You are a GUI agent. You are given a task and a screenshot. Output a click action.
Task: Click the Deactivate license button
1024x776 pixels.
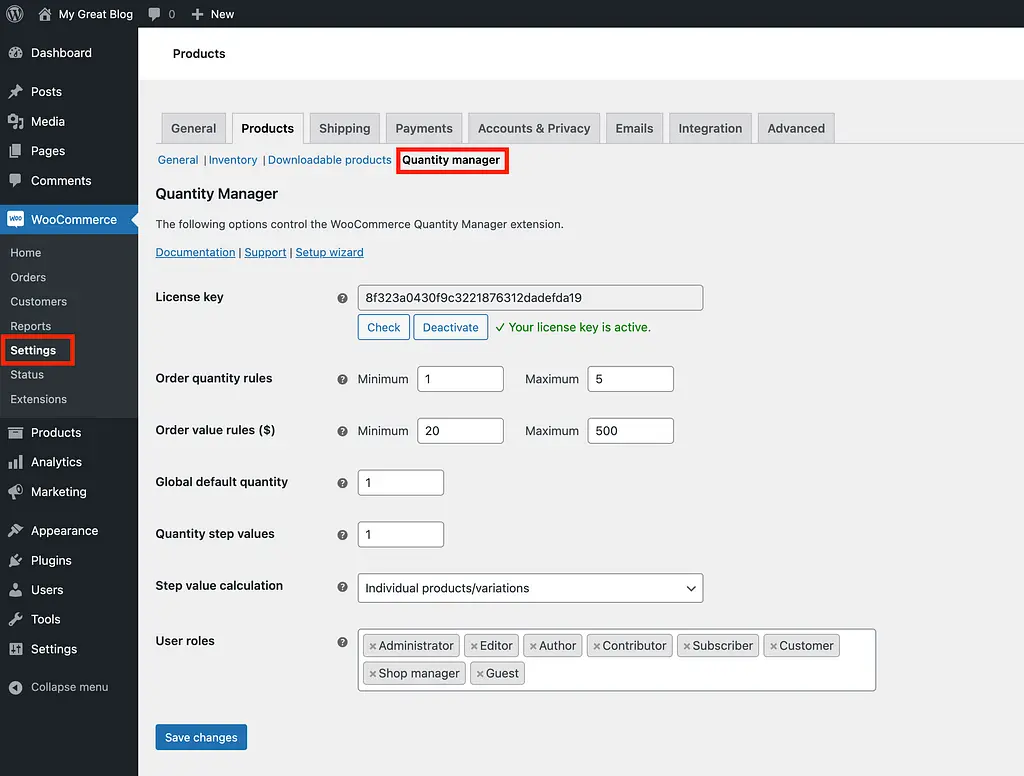tap(450, 327)
